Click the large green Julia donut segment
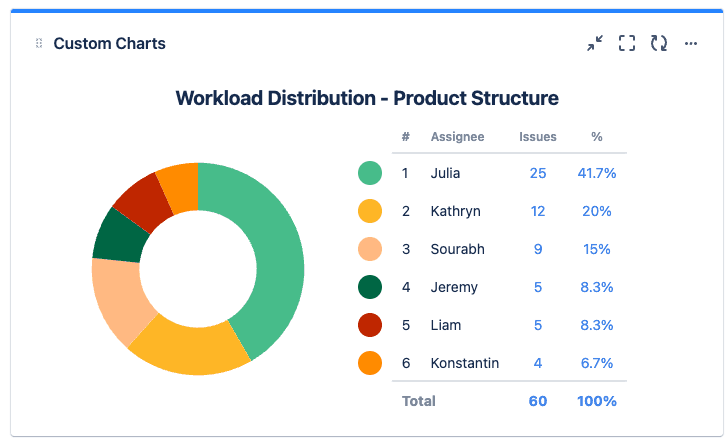This screenshot has width=728, height=445. (x=270, y=250)
